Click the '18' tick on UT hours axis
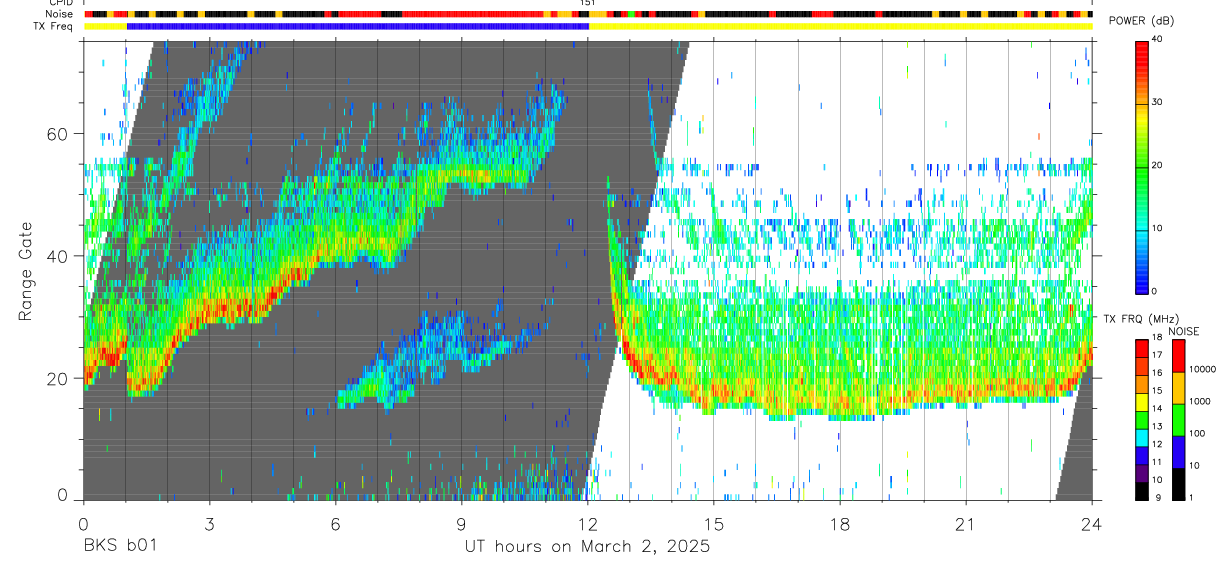The width and height of the screenshot is (1228, 567). point(840,524)
